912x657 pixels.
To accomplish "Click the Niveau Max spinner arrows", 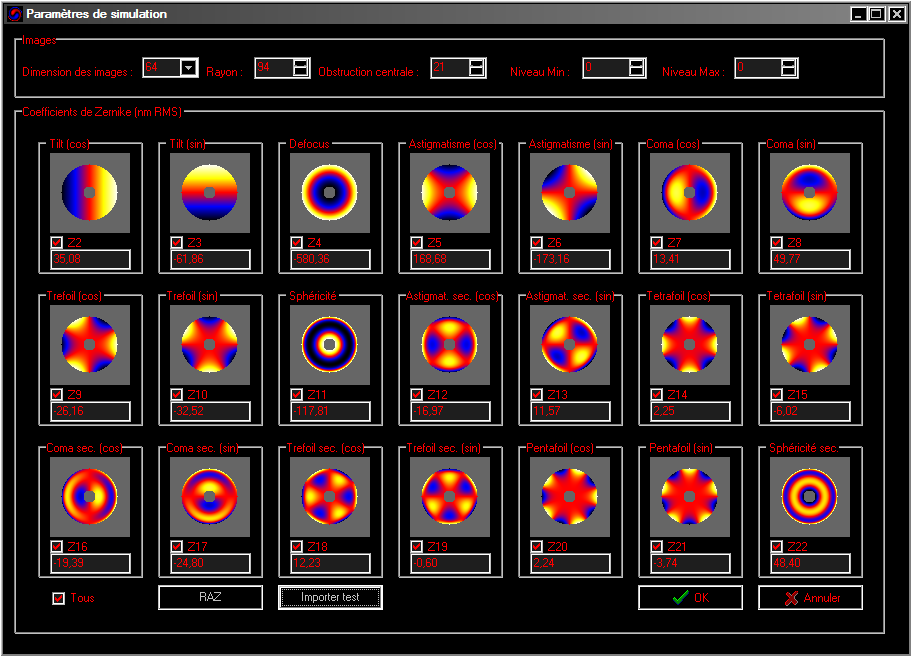I will pos(789,68).
